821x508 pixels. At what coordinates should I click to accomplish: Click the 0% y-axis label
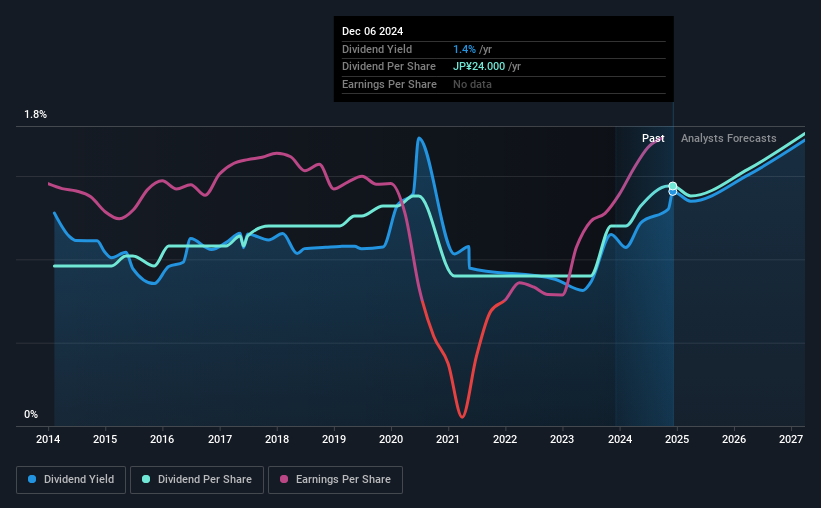(x=31, y=414)
